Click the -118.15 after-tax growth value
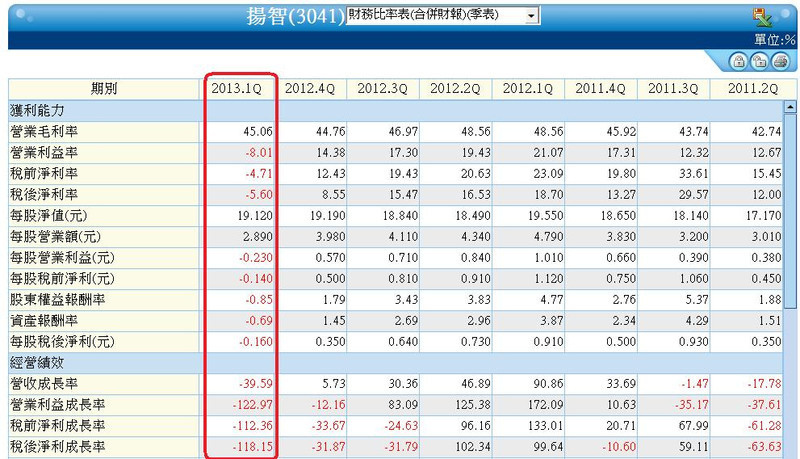The width and height of the screenshot is (800, 459). pos(253,447)
